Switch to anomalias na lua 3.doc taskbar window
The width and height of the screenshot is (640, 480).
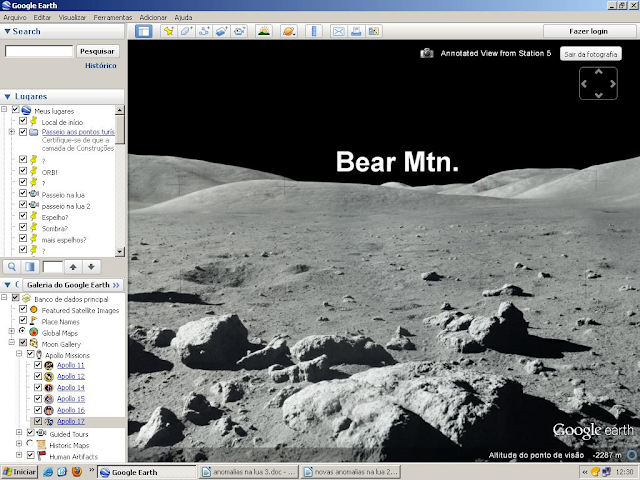pos(248,472)
